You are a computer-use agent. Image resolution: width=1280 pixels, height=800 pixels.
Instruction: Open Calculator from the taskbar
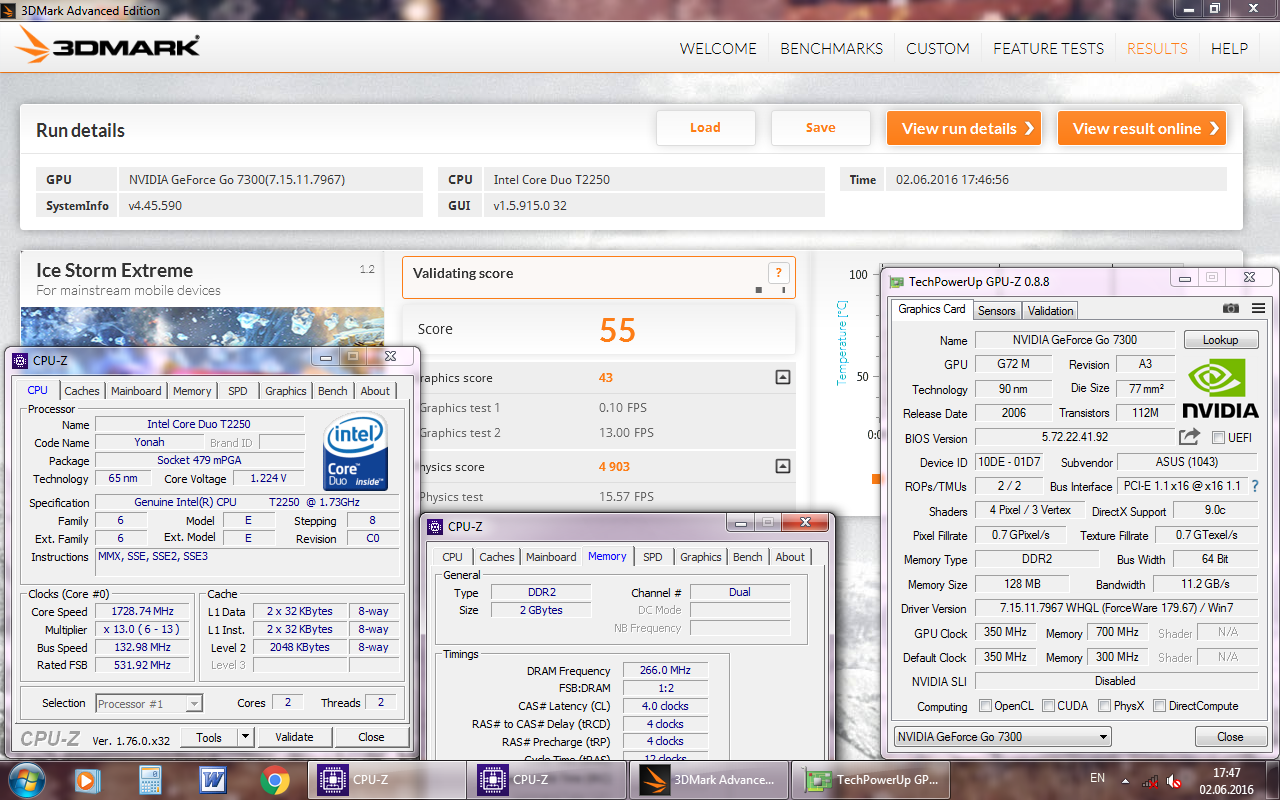click(x=151, y=779)
